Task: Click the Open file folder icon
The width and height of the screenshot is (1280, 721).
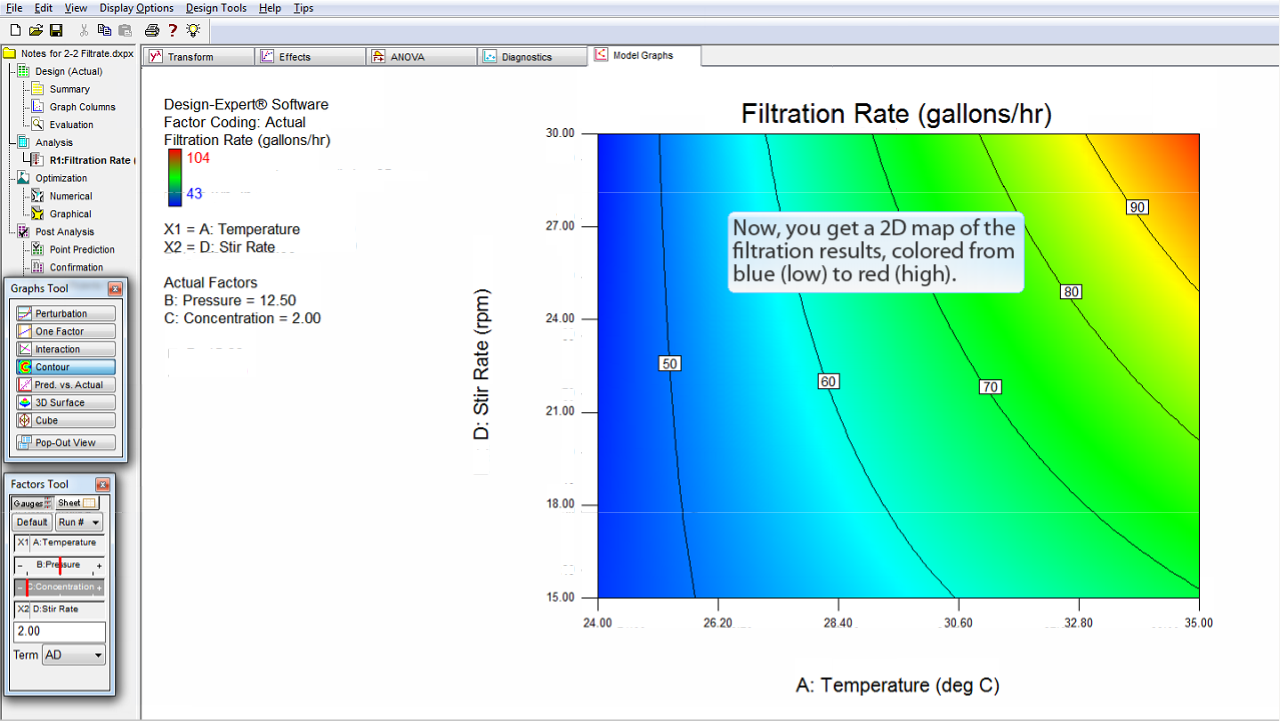Action: point(36,31)
